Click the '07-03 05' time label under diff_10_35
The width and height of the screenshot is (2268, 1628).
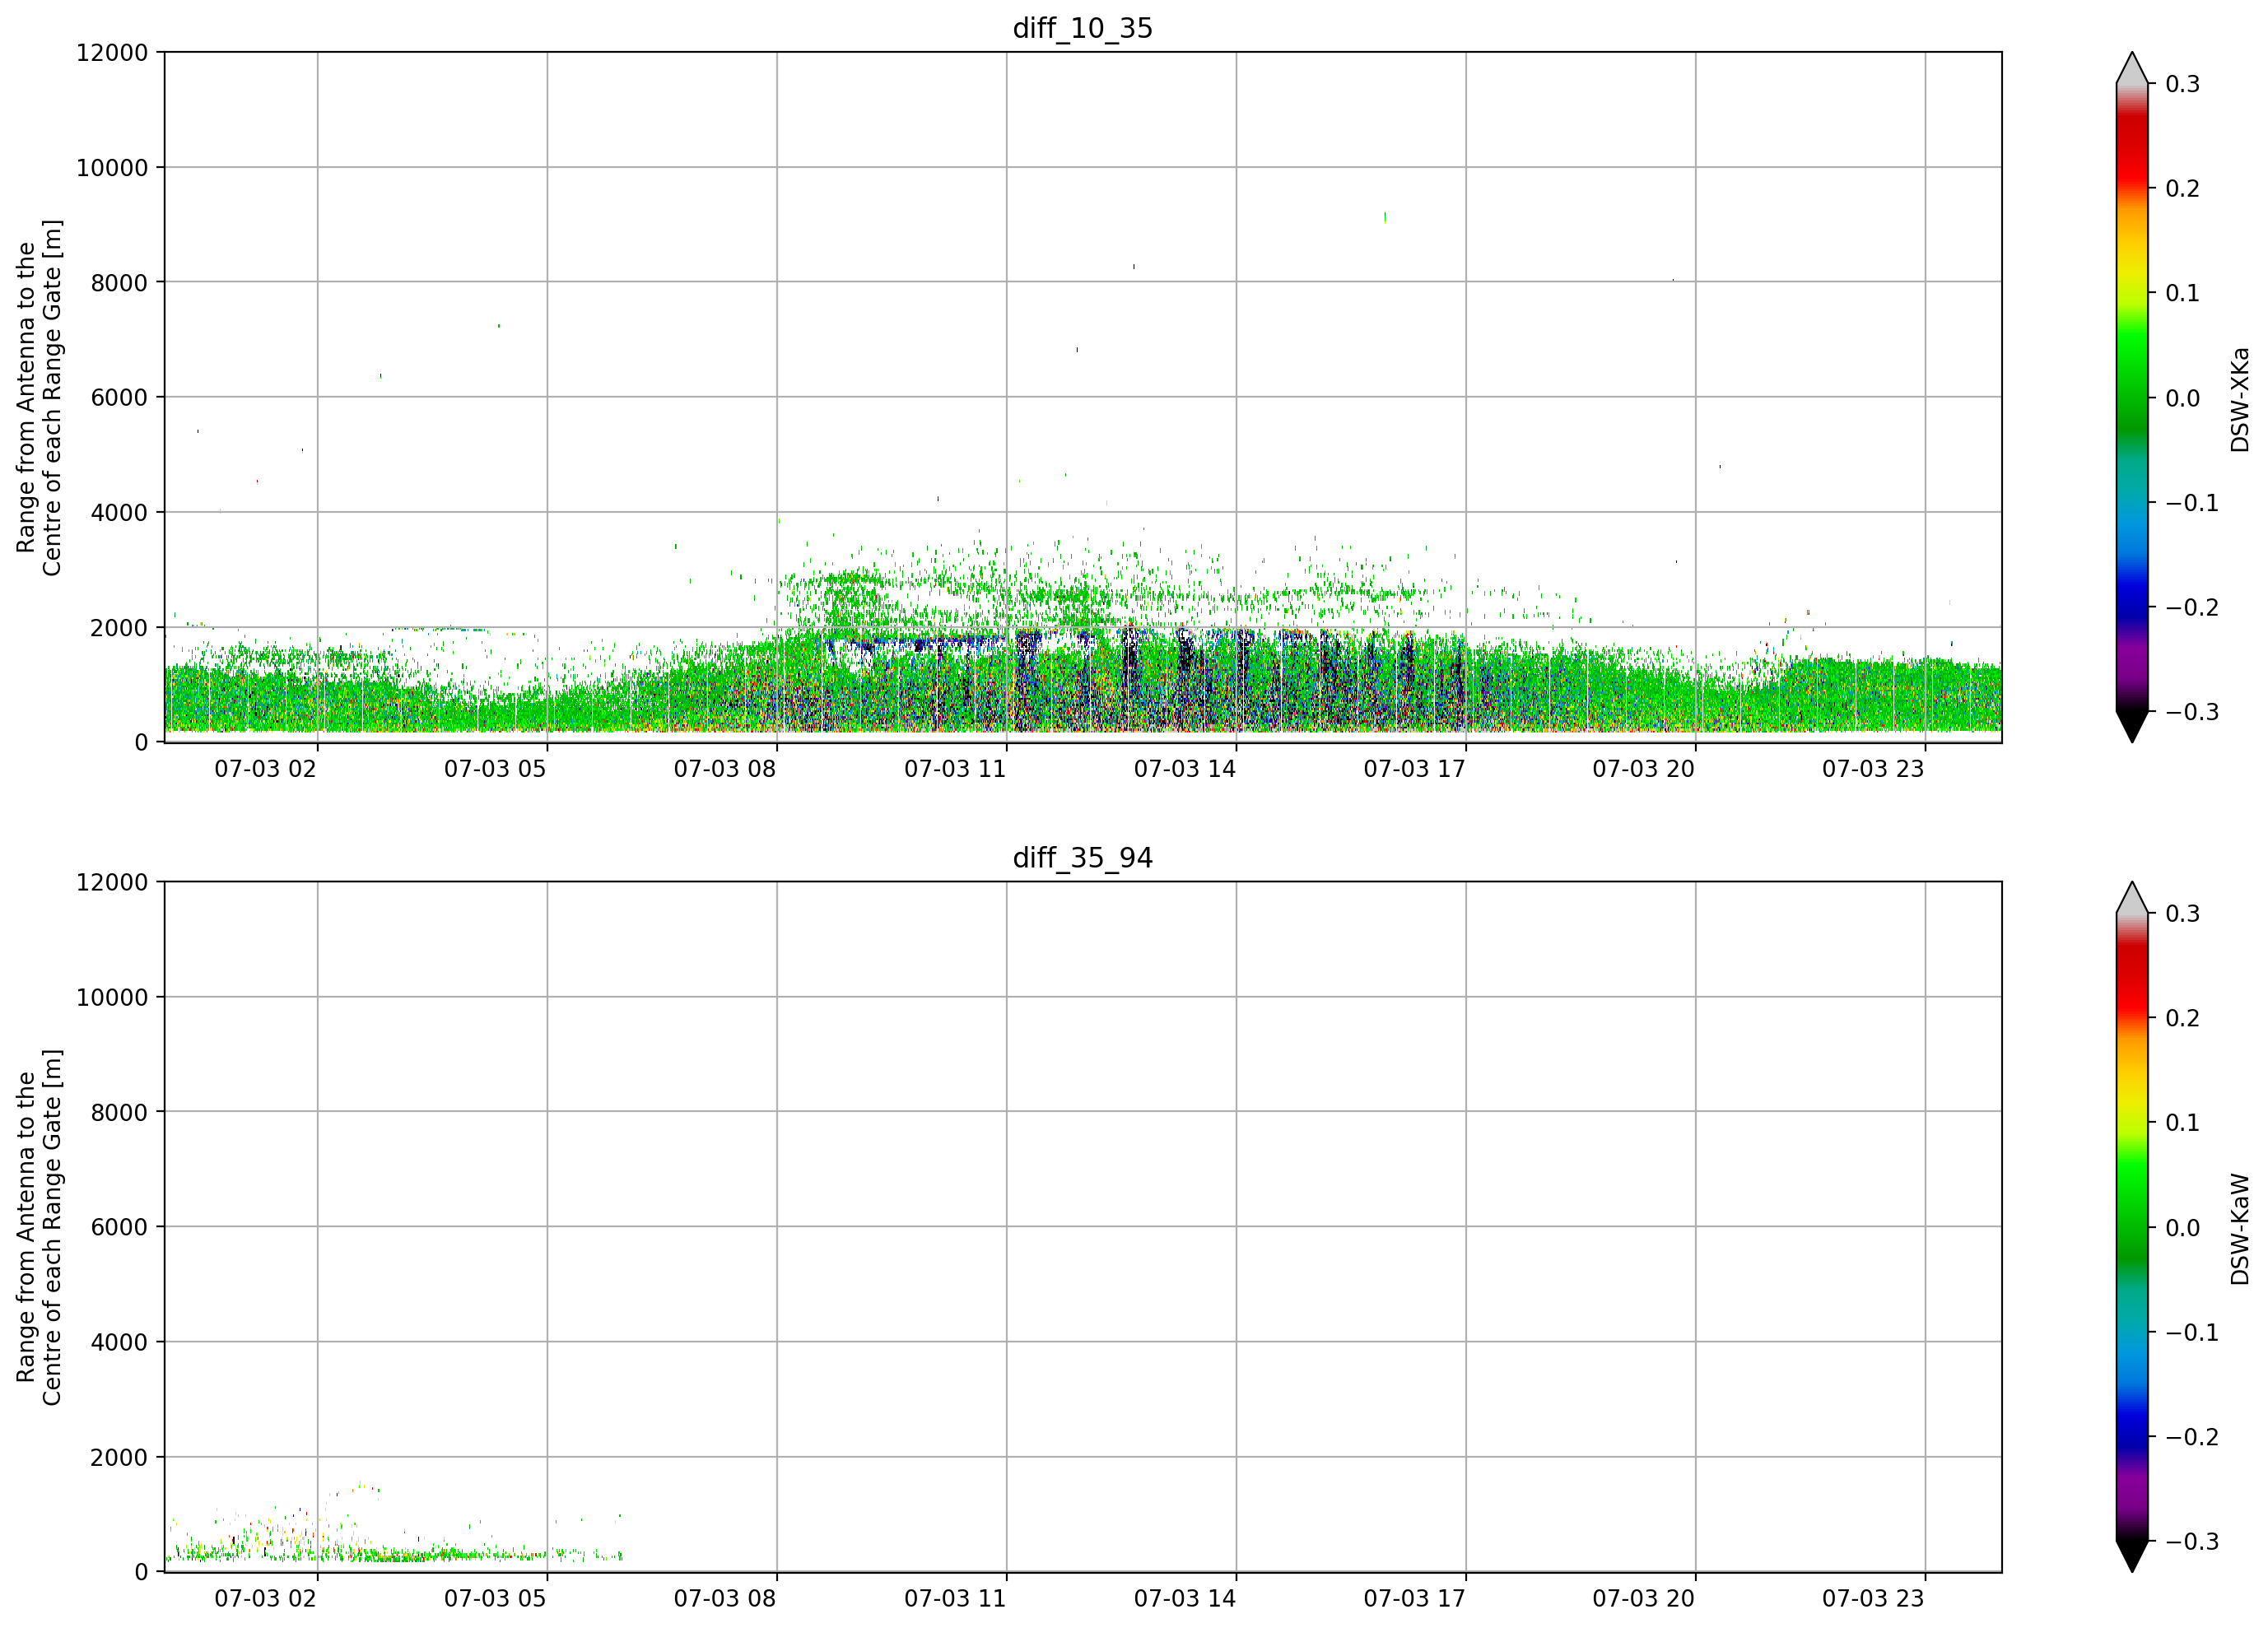coord(495,769)
